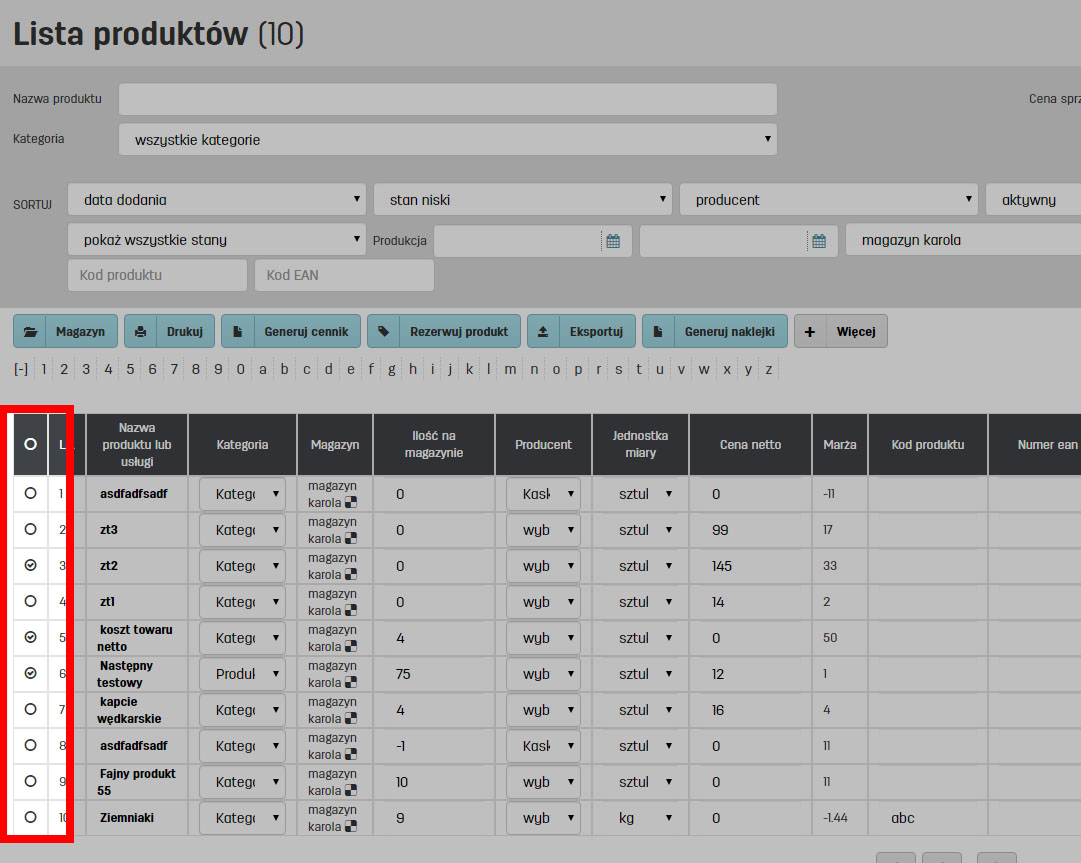Click the plus icon beside Więcej

click(810, 331)
